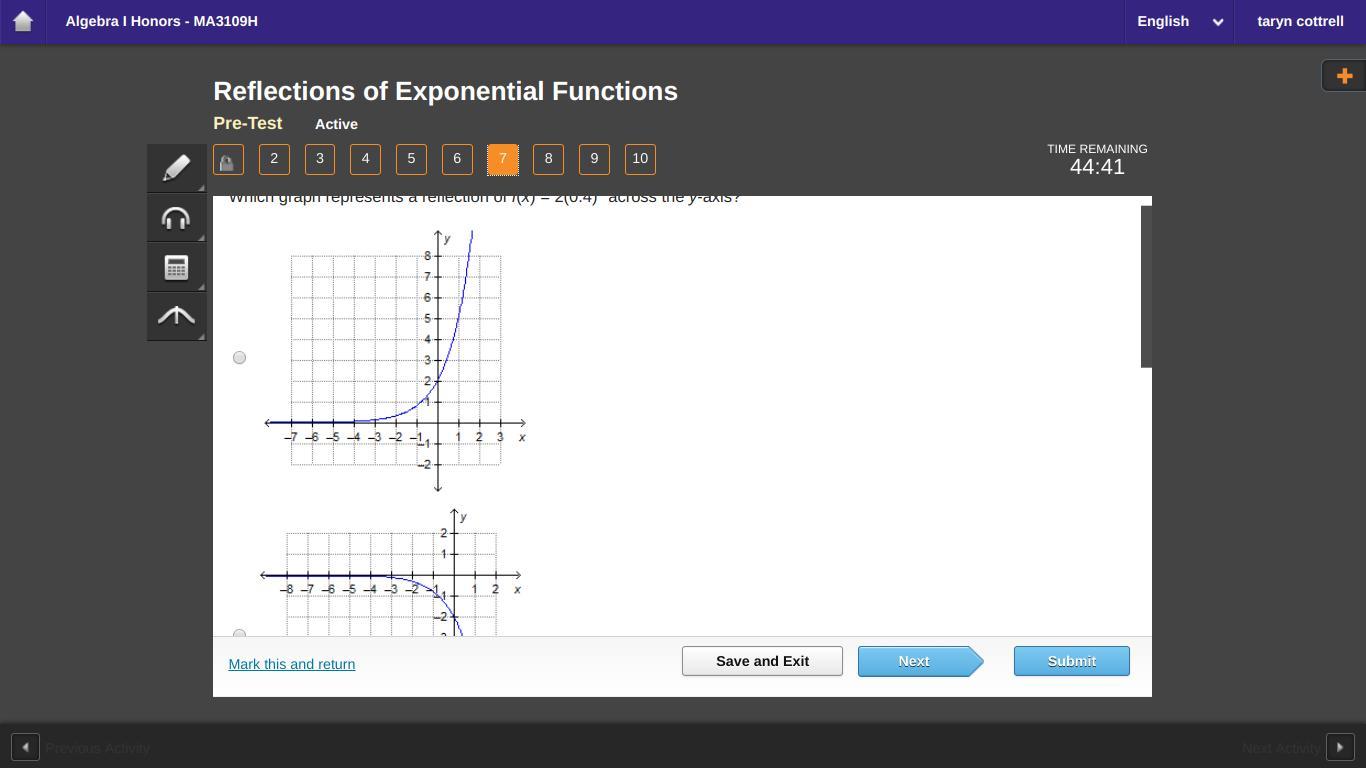Go to question 4
Image resolution: width=1366 pixels, height=768 pixels.
pyautogui.click(x=365, y=159)
